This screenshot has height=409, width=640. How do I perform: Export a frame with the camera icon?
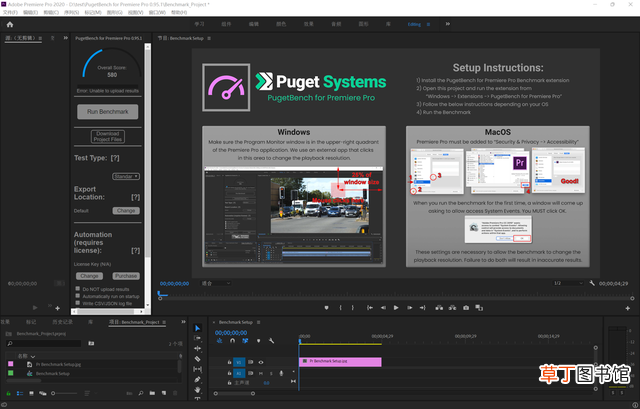click(466, 308)
